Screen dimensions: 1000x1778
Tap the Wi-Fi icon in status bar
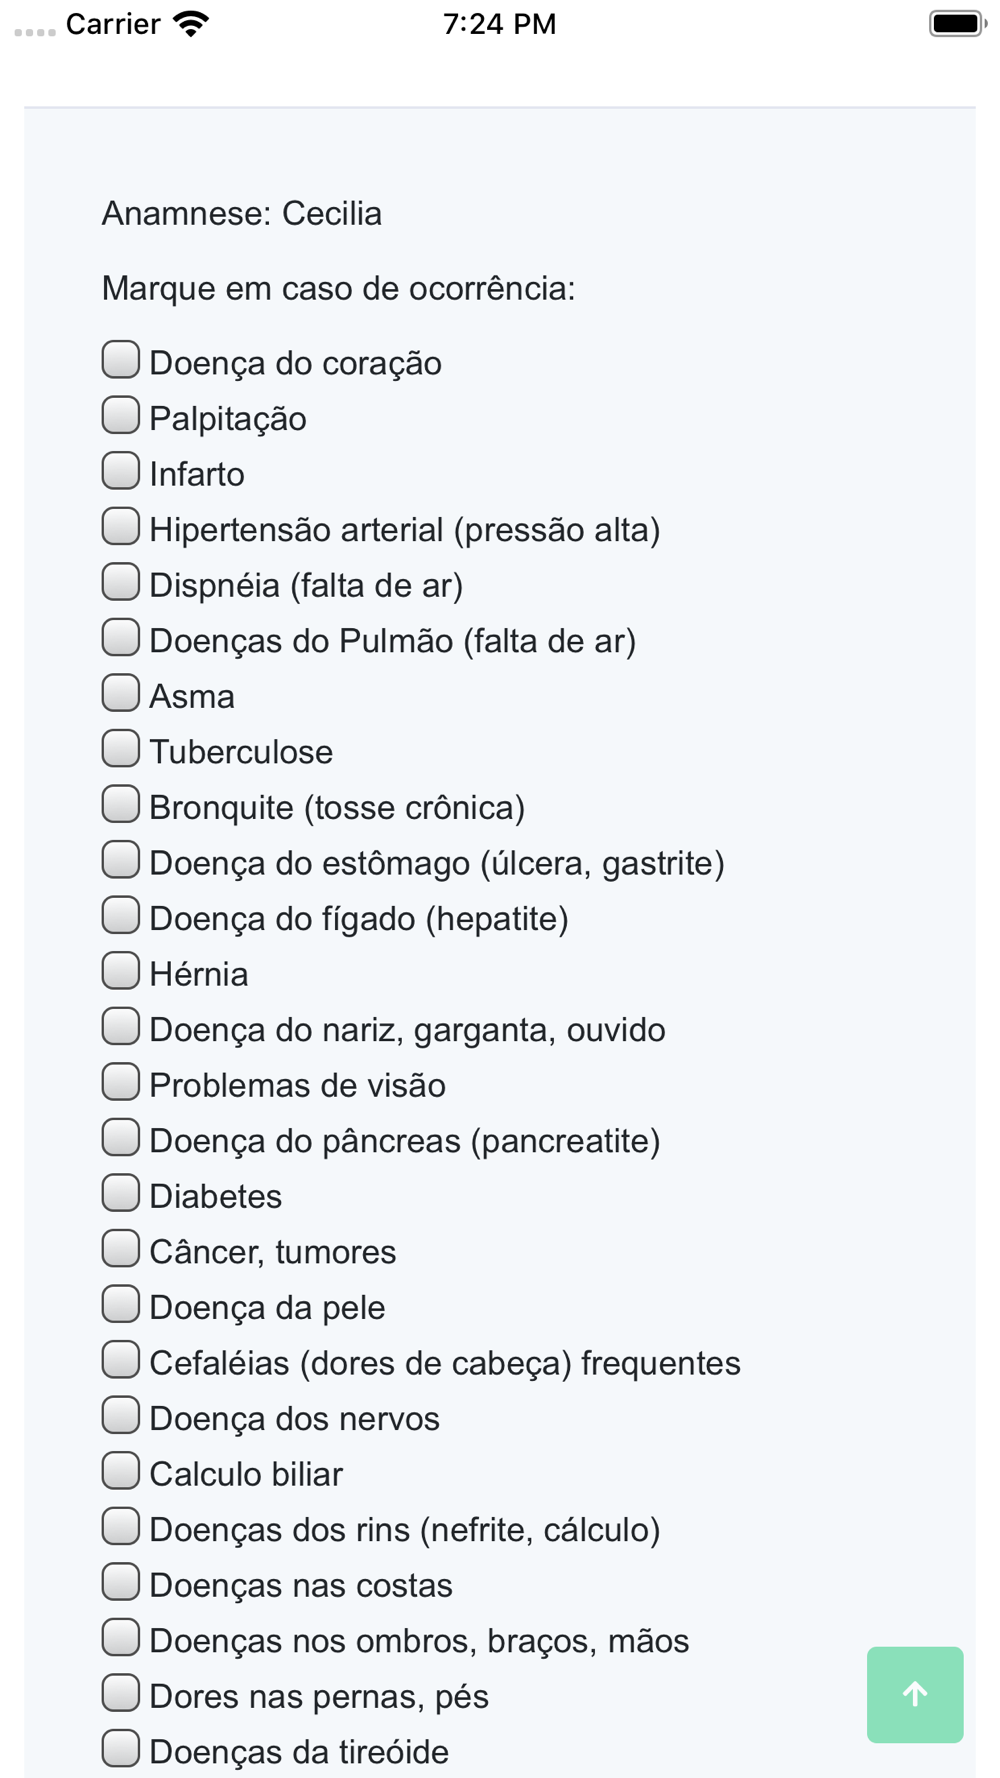tap(191, 23)
